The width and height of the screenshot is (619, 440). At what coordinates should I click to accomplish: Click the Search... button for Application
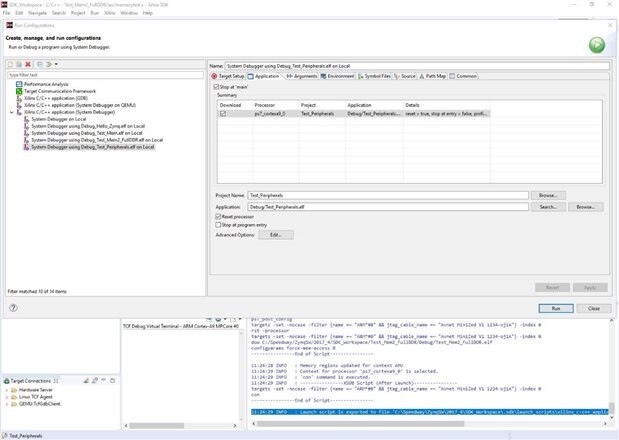[547, 207]
